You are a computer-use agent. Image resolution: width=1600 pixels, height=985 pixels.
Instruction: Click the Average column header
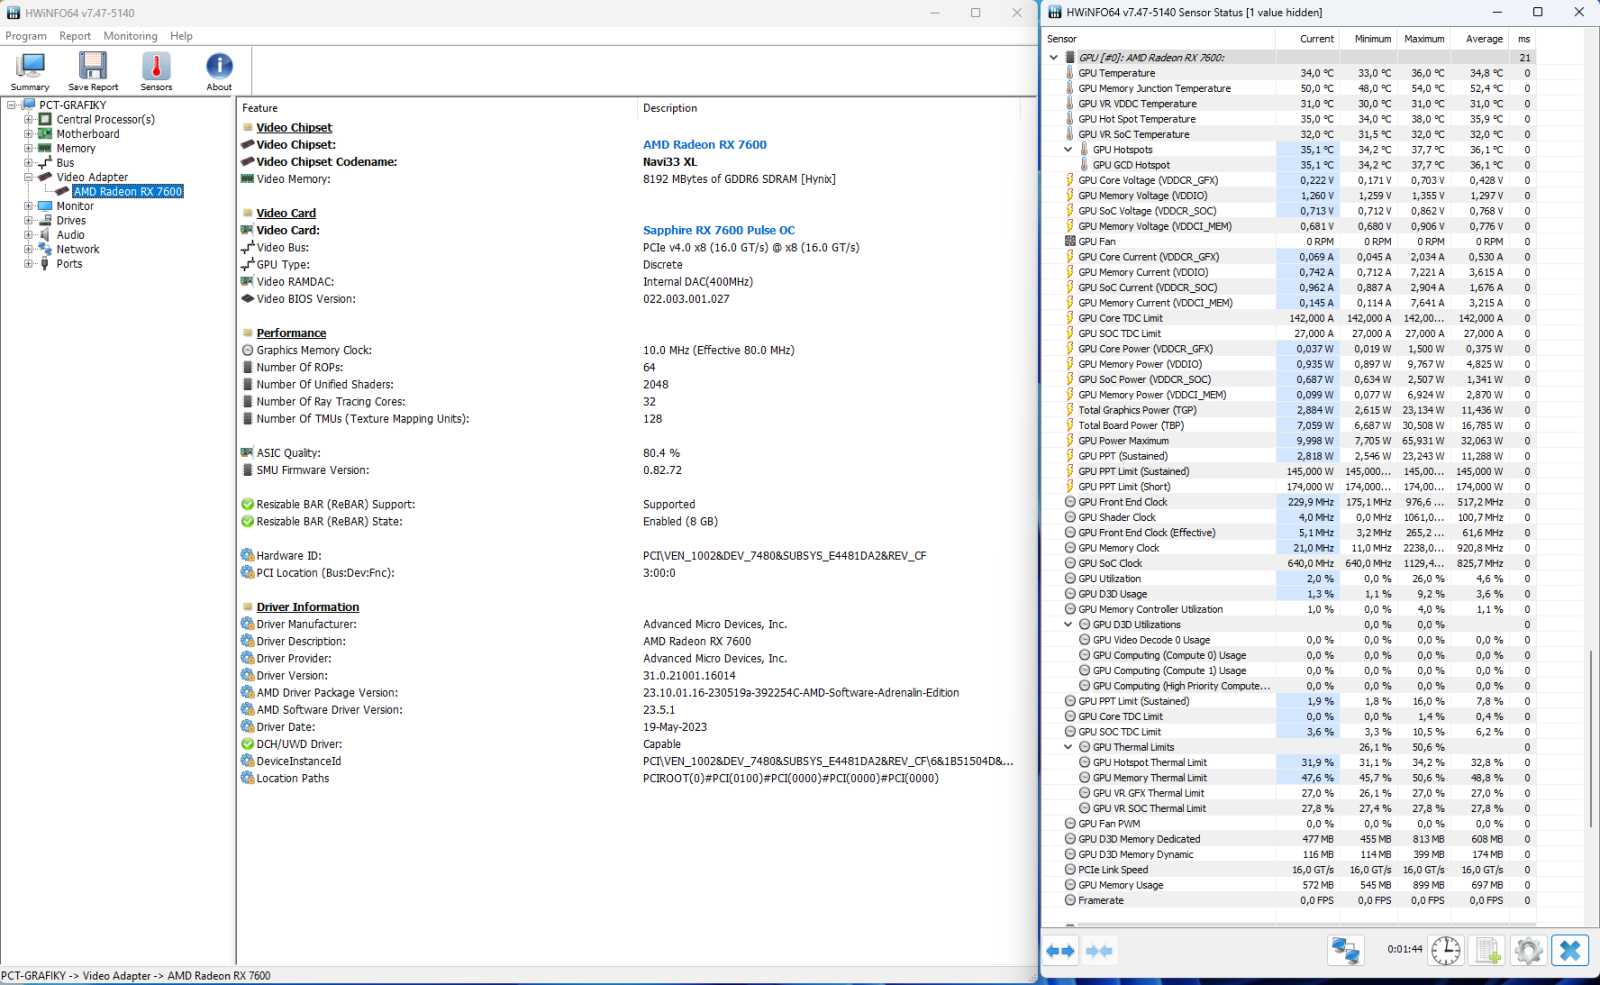click(1479, 39)
